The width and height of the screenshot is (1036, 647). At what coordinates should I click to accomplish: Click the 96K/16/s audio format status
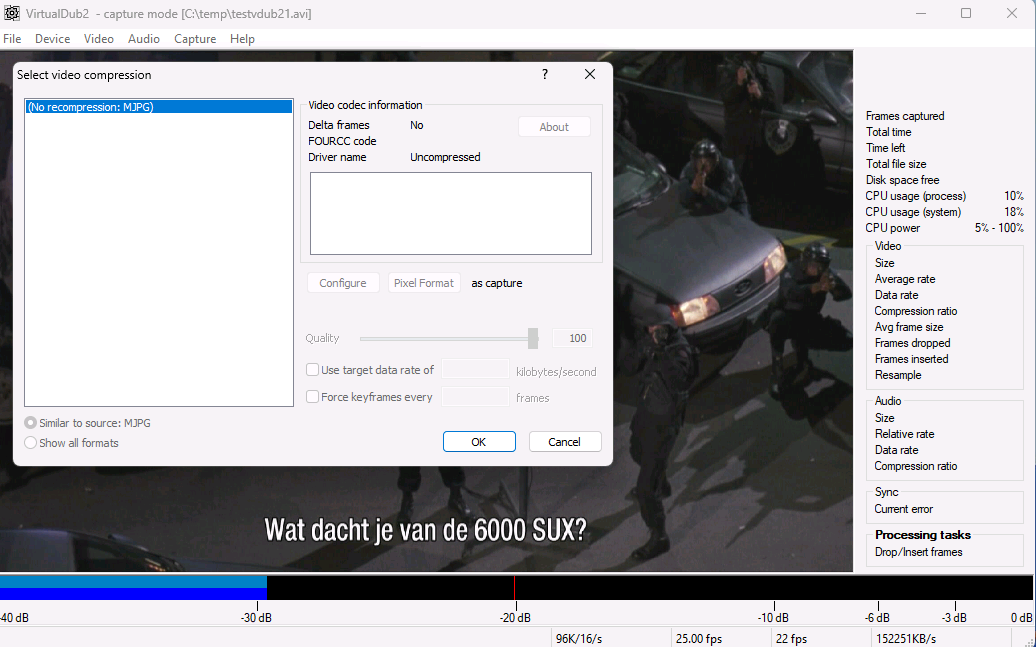point(579,639)
